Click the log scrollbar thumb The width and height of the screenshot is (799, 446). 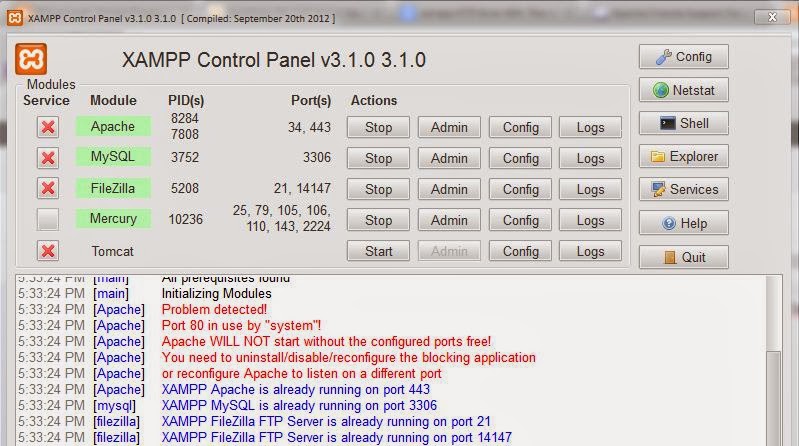tap(774, 398)
